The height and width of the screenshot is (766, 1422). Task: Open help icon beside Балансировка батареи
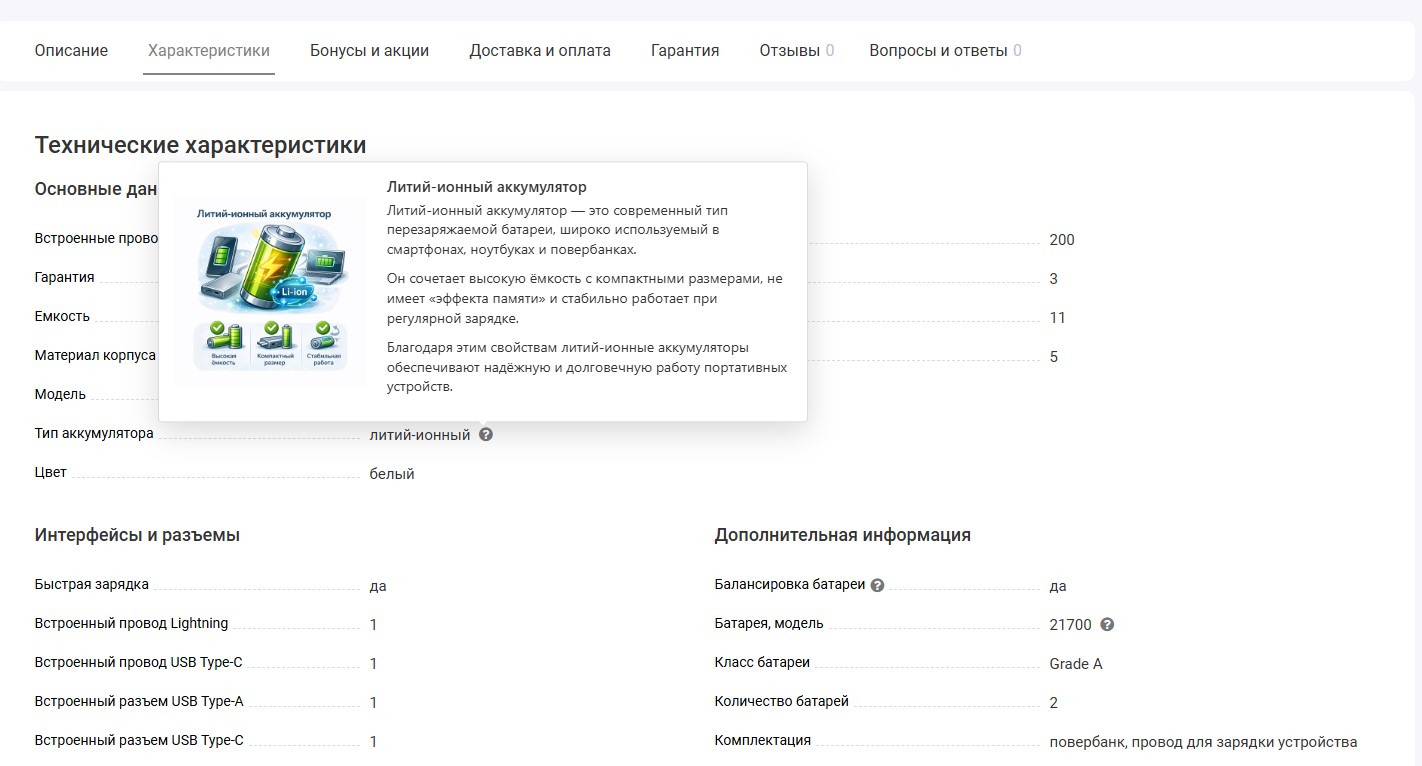click(877, 586)
